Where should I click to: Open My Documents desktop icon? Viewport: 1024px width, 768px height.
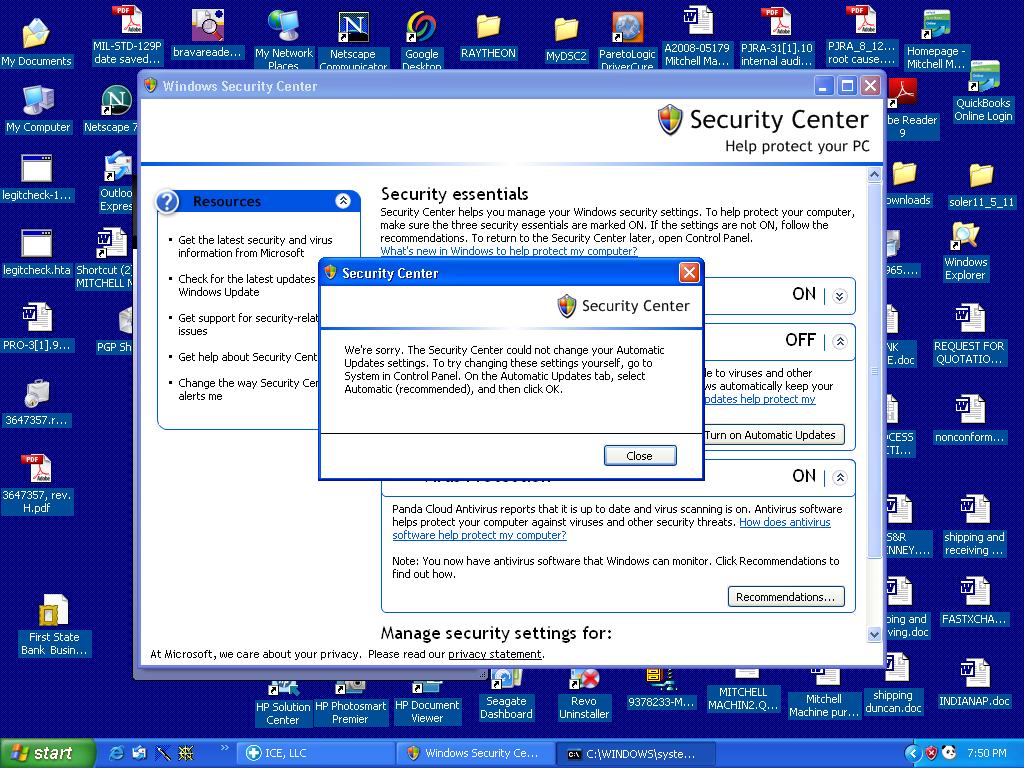36,42
